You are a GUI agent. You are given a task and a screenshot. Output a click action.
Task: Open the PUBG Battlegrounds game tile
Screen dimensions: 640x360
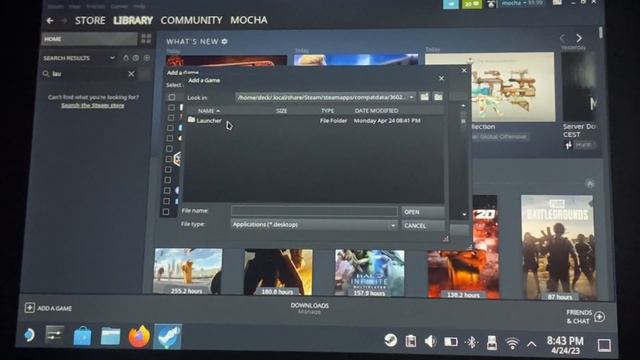pyautogui.click(x=558, y=248)
